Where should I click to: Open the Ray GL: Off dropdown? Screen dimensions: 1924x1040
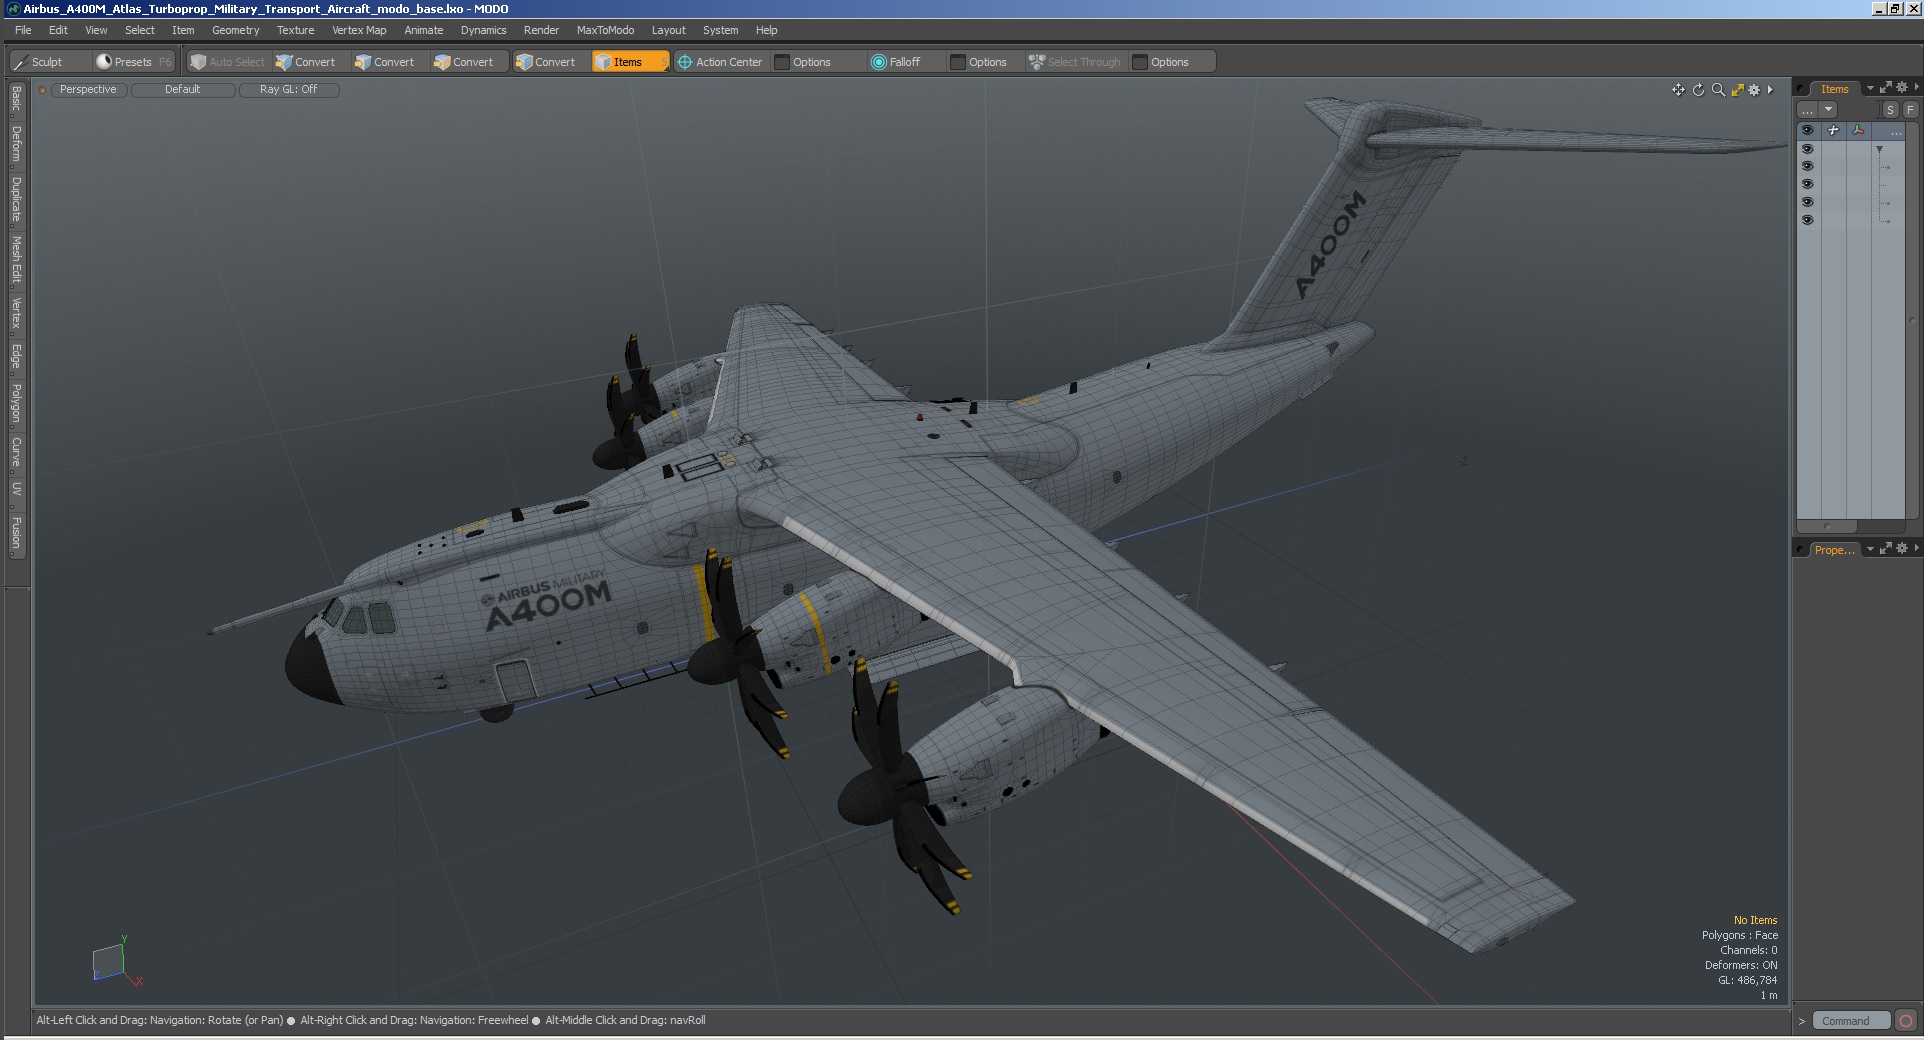tap(288, 90)
